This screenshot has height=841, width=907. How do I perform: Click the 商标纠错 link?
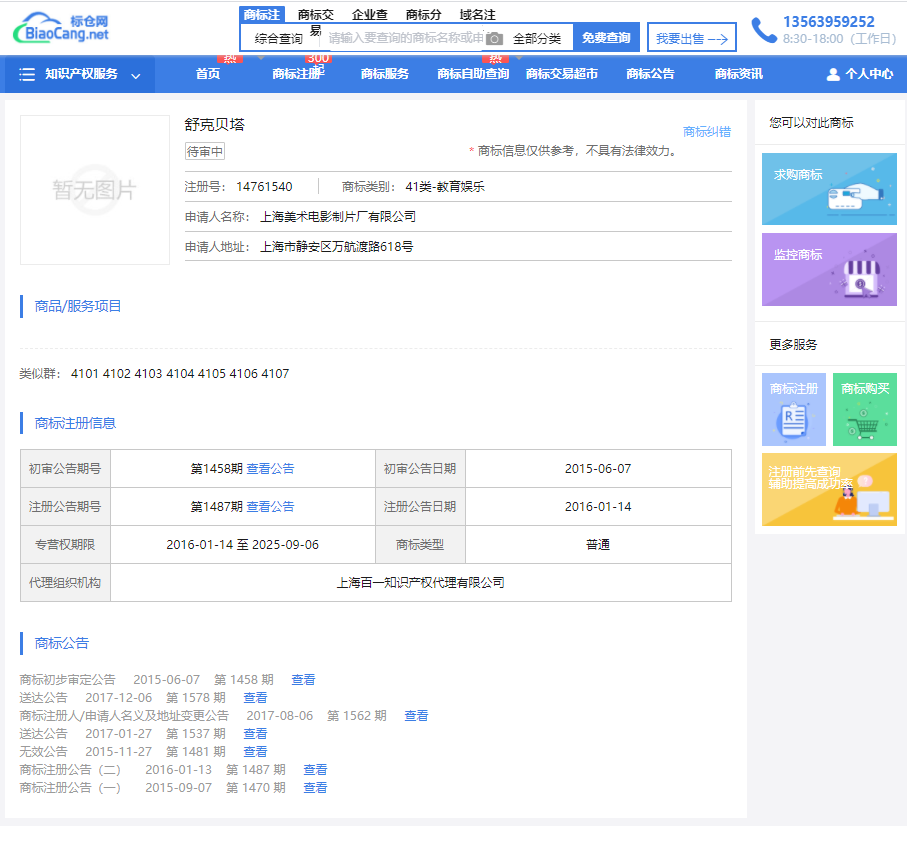[x=706, y=132]
